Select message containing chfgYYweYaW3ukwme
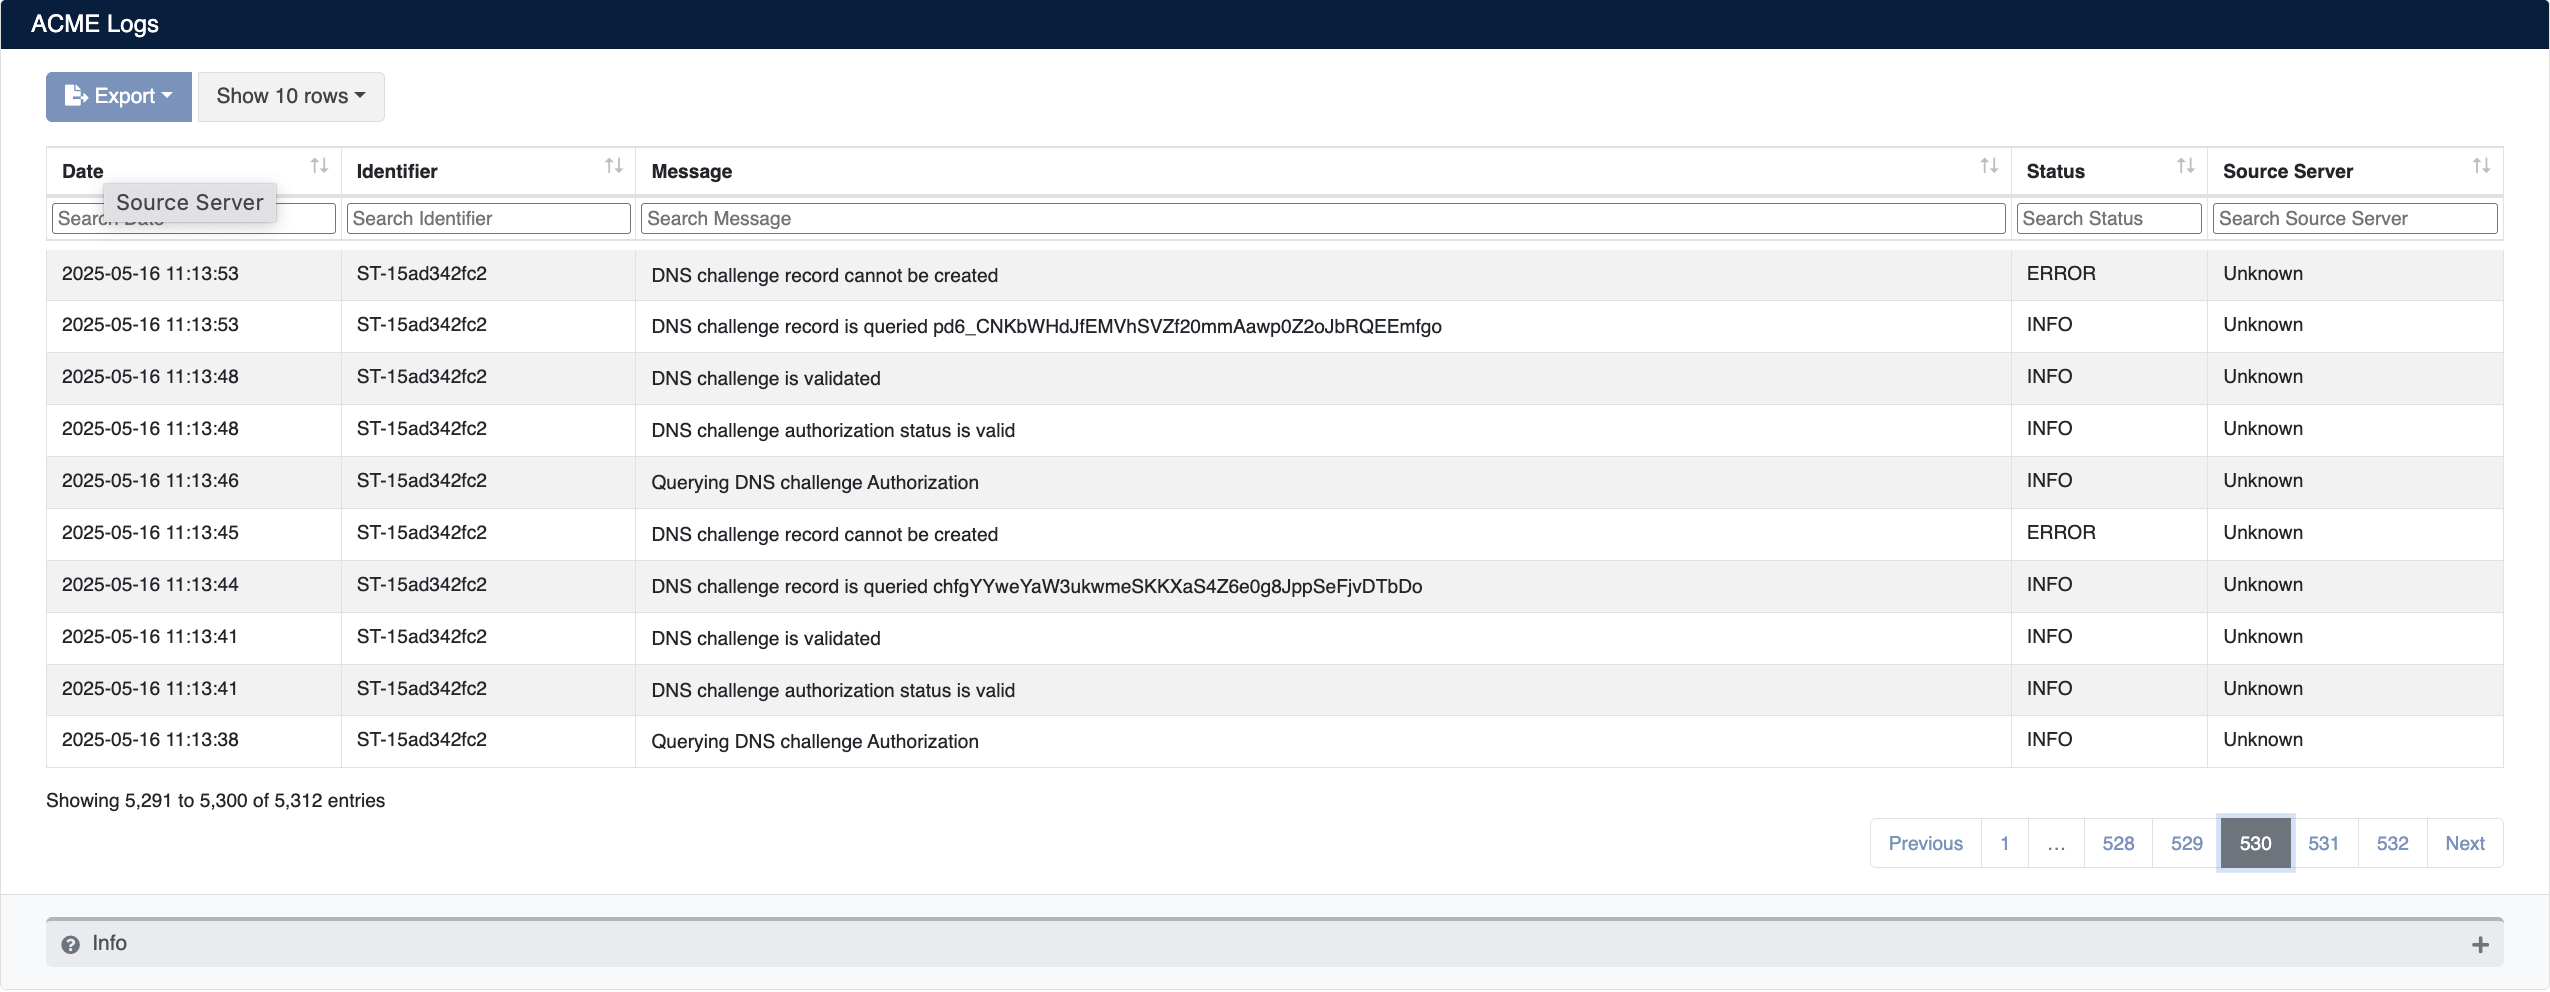Screen dimensions: 2550x992 tap(1036, 586)
